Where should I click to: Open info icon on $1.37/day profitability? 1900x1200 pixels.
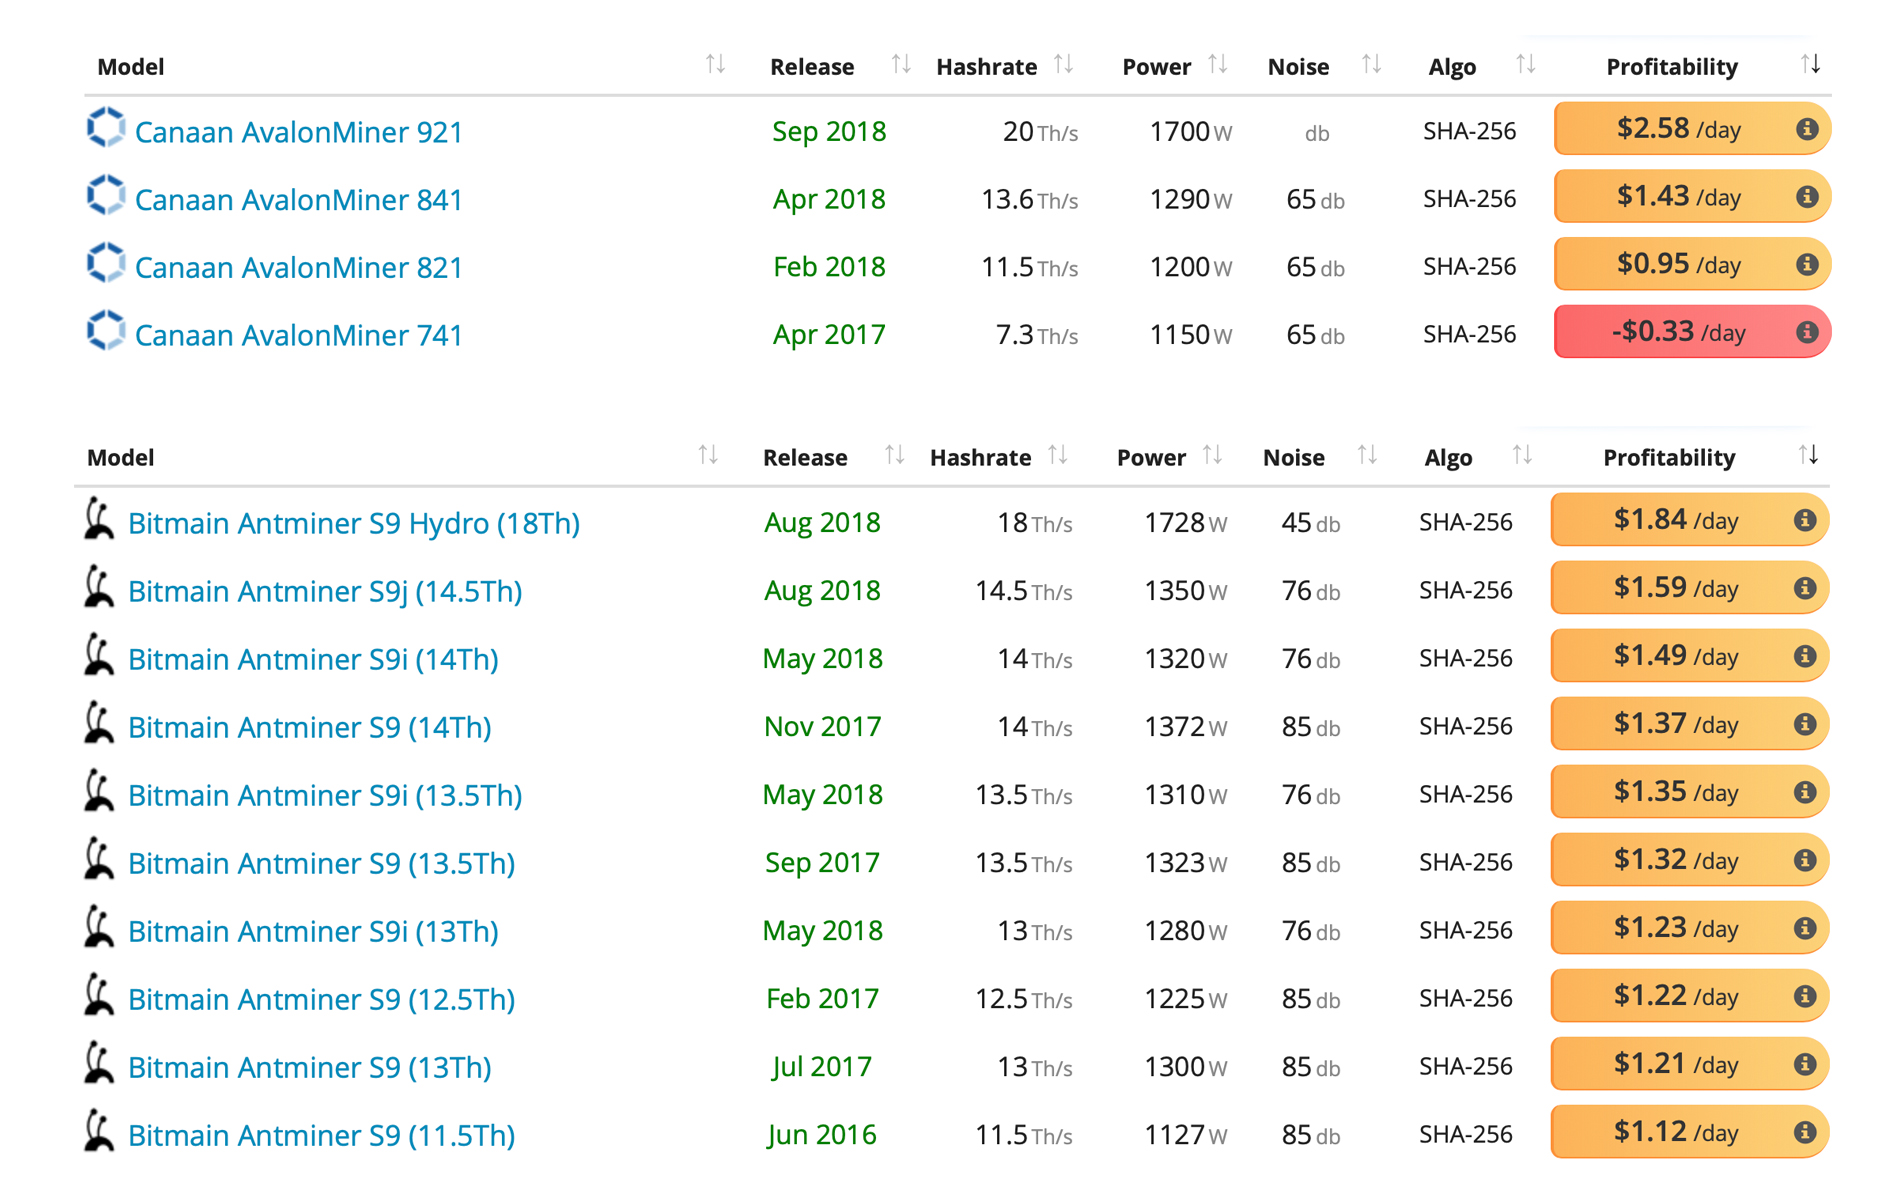pyautogui.click(x=1804, y=724)
